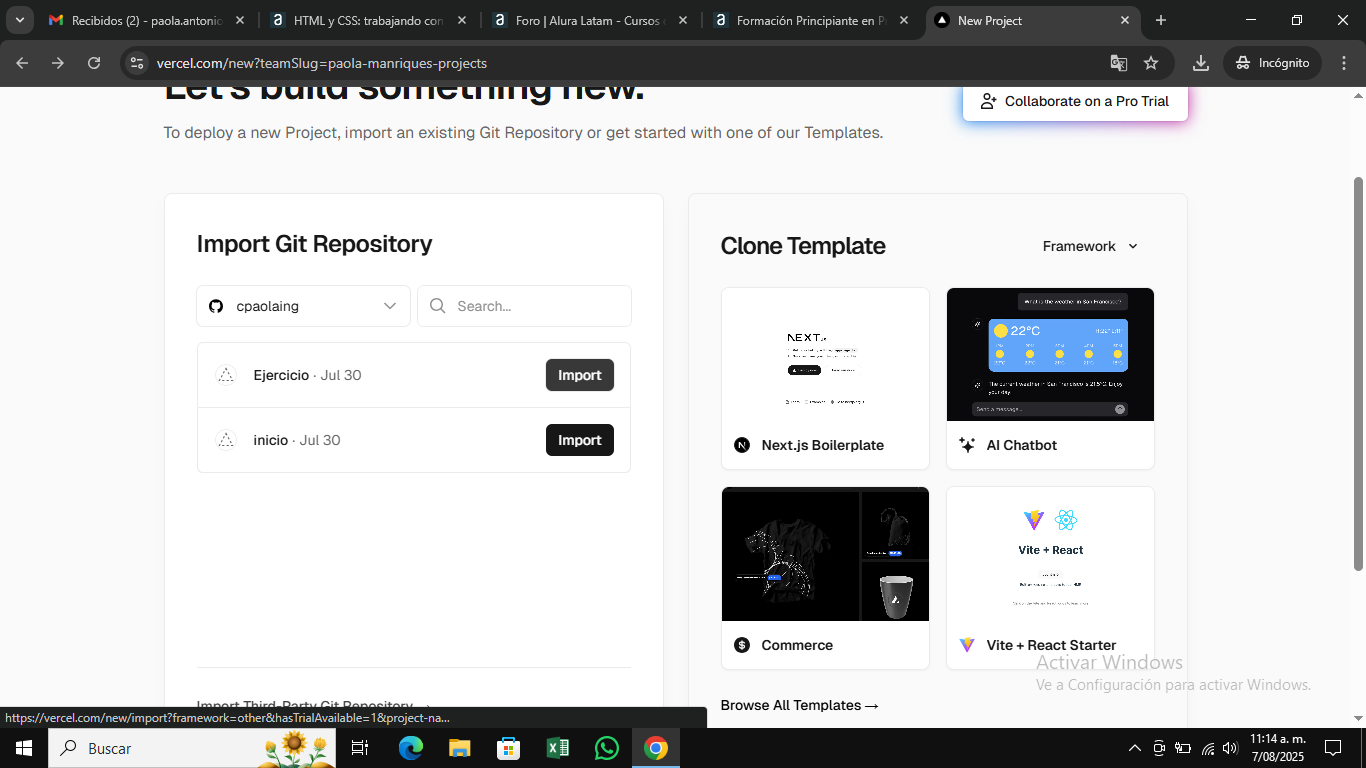This screenshot has height=768, width=1366.
Task: Click the person-plus icon on Collaborate button
Action: [988, 101]
